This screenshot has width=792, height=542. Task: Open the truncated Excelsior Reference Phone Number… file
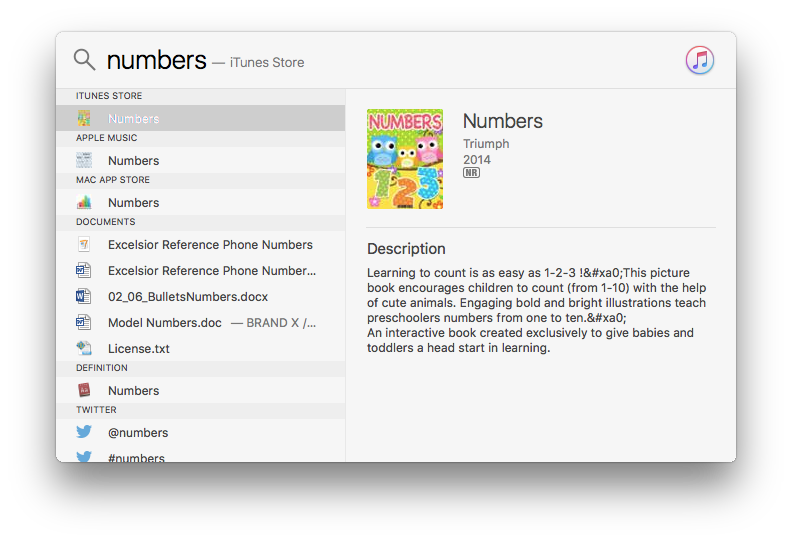coord(201,270)
